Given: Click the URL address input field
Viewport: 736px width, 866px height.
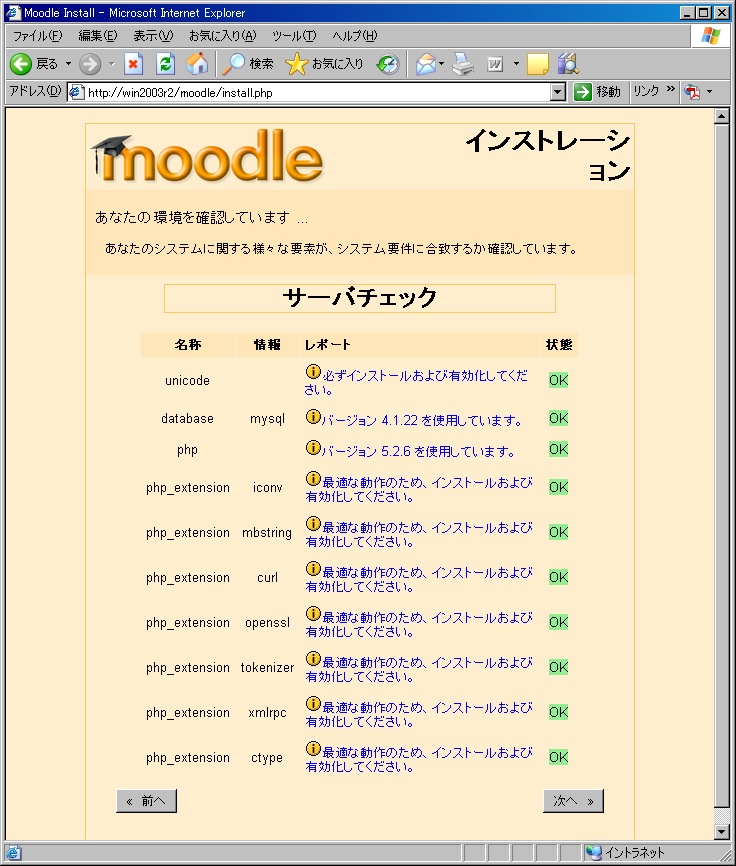Looking at the screenshot, I should tap(319, 92).
